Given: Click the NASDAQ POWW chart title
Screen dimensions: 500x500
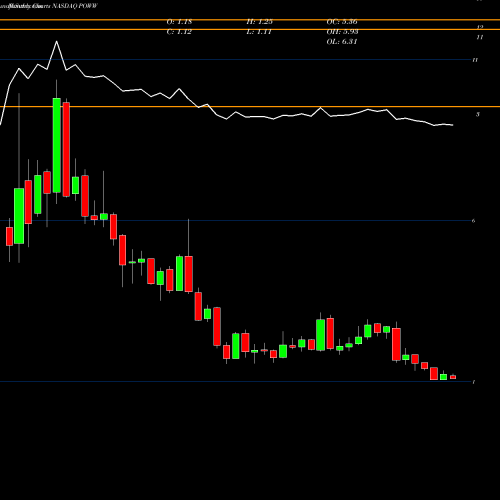Looking at the screenshot, I should coord(75,6).
